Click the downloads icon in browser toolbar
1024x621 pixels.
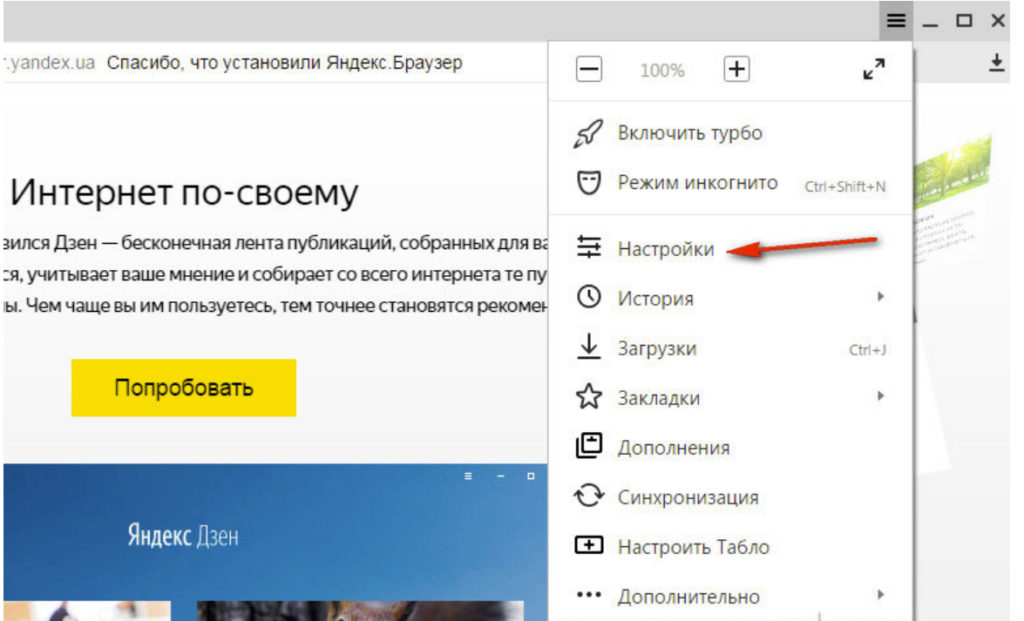click(x=996, y=63)
